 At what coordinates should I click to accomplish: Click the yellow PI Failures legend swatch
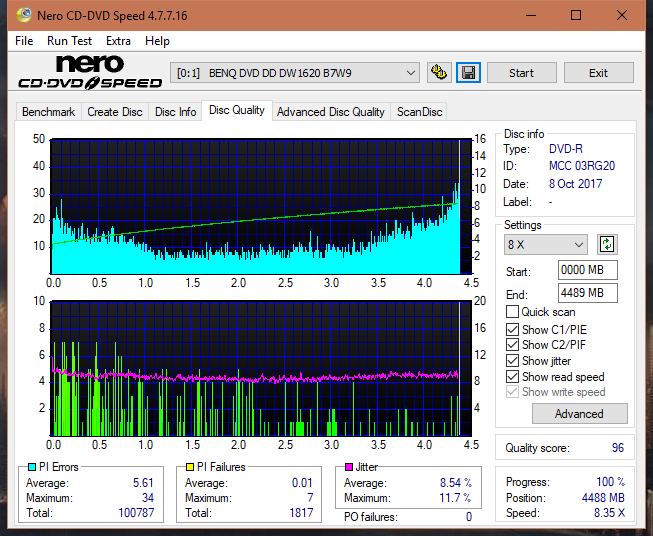click(x=190, y=467)
